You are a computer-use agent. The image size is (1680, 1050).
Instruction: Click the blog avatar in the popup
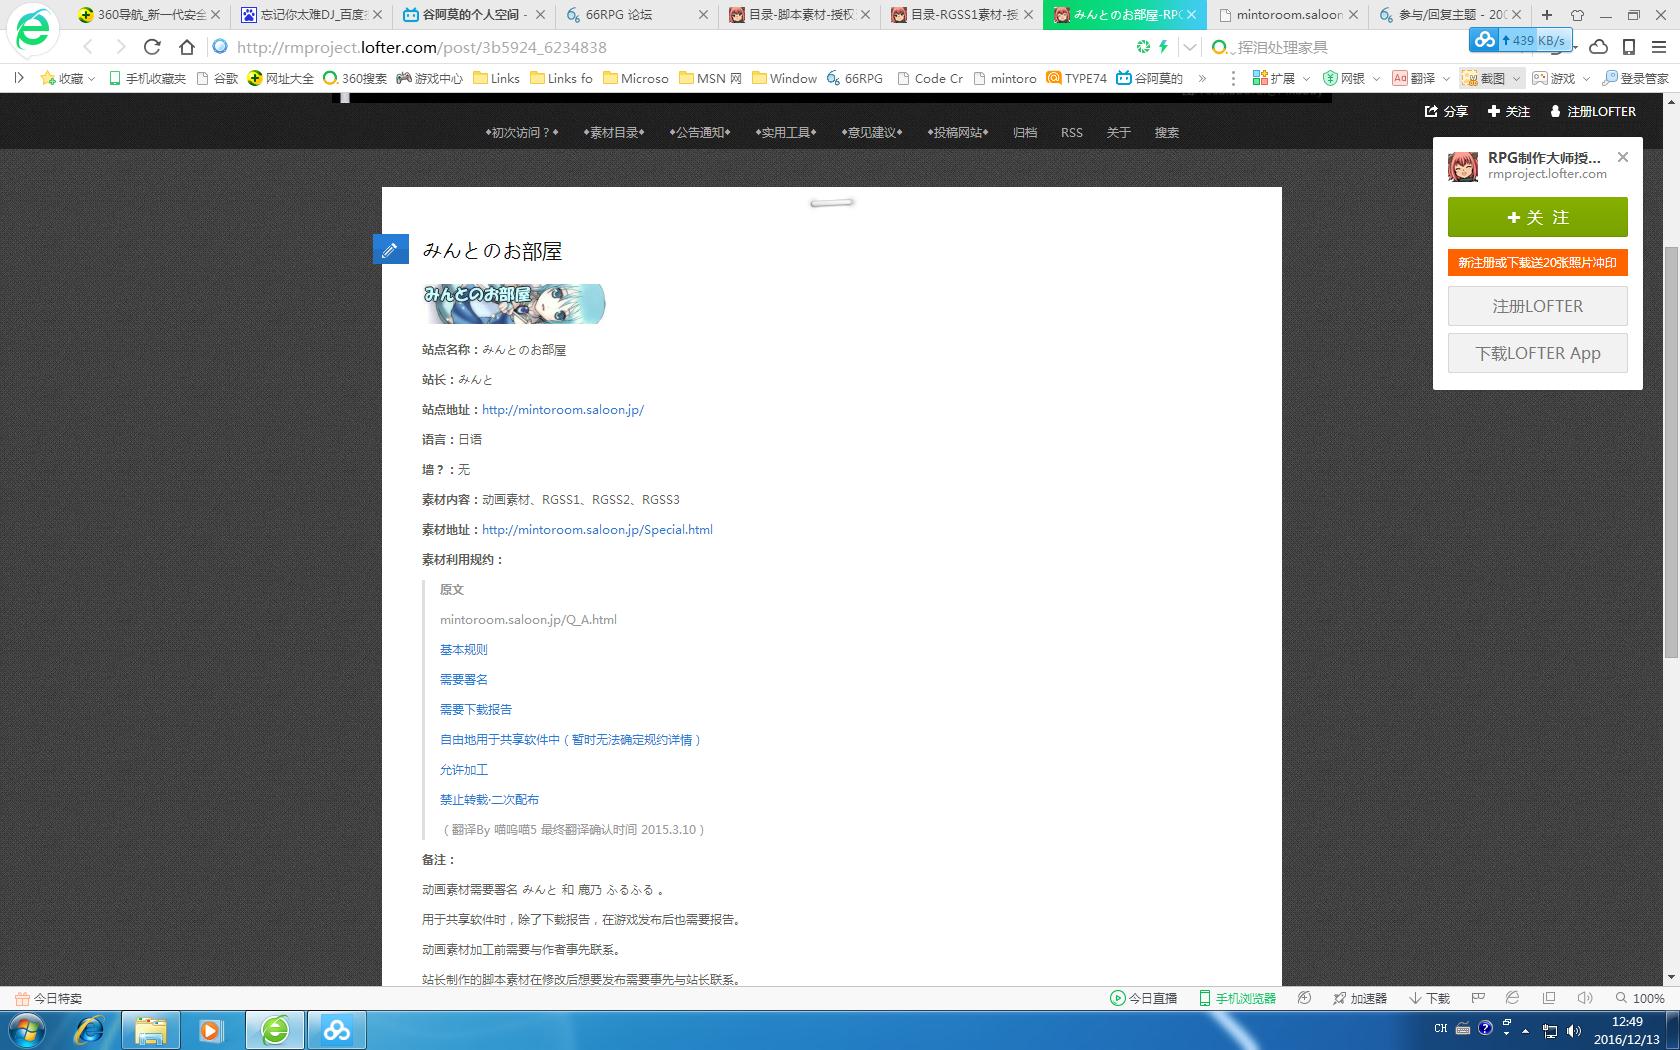(1463, 166)
